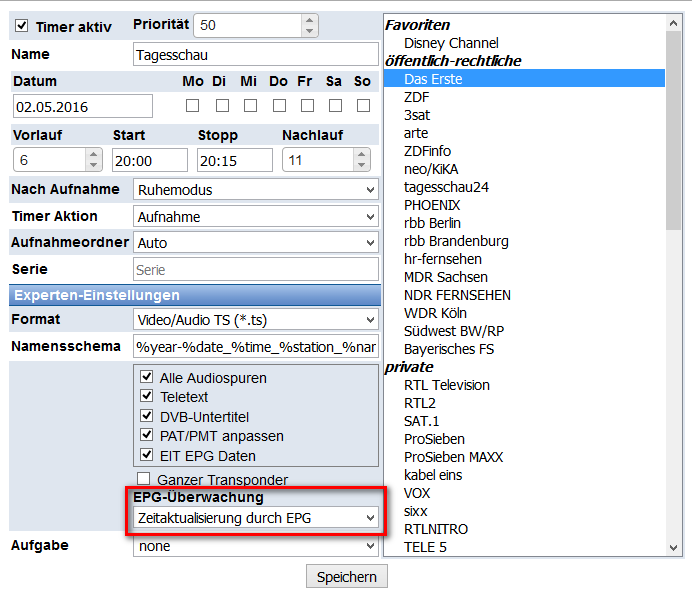Image resolution: width=692 pixels, height=602 pixels.
Task: Check the Mo weekday box
Action: (192, 105)
